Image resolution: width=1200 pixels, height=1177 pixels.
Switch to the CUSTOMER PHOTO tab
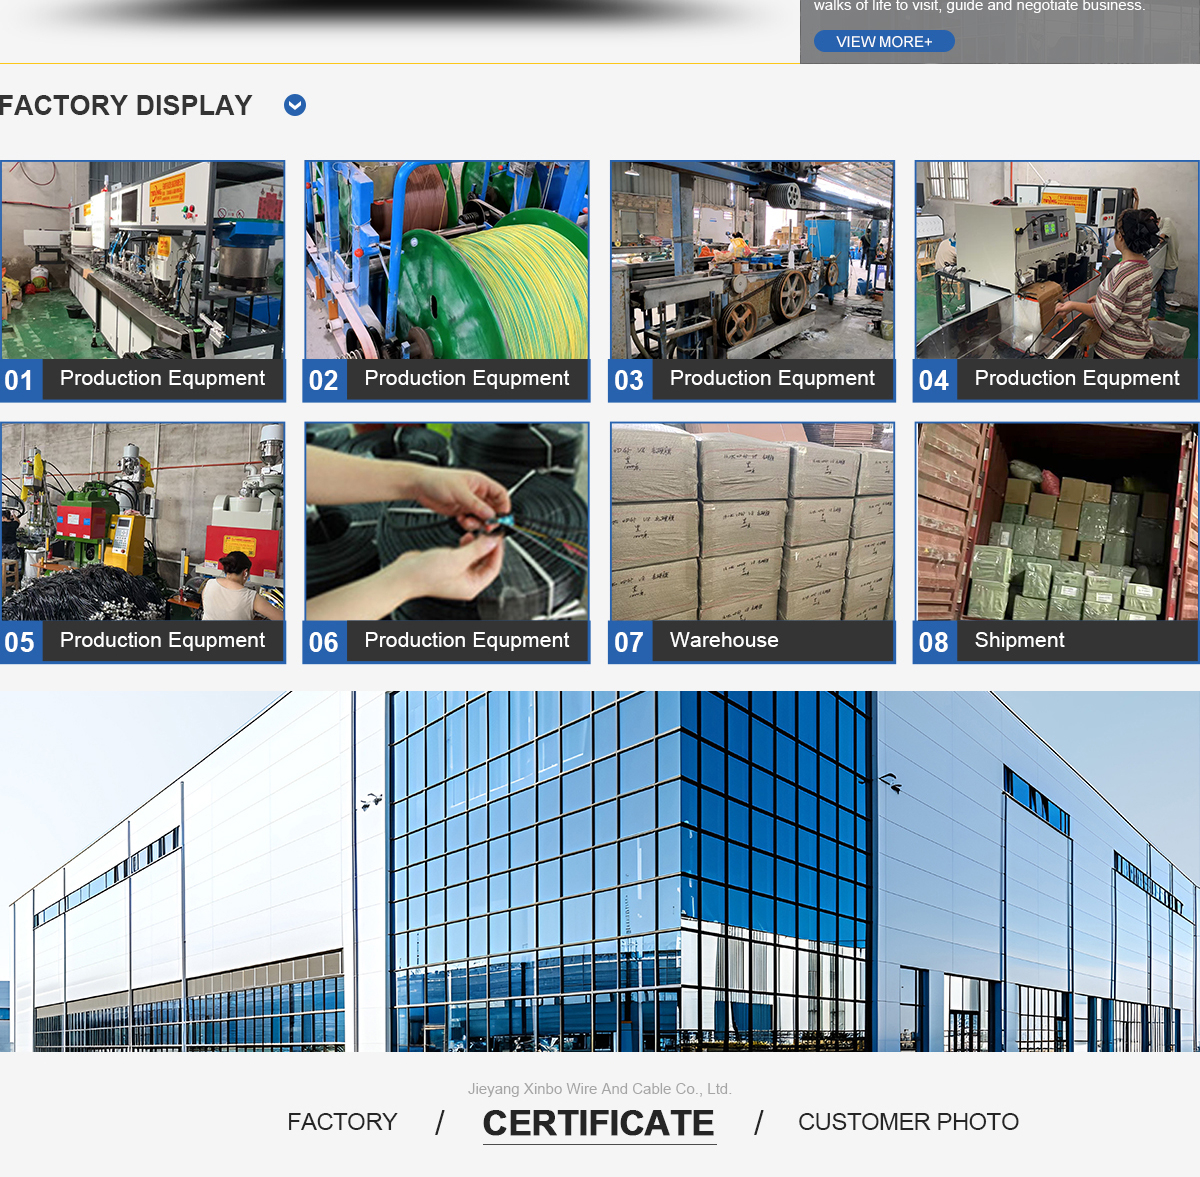click(x=908, y=1122)
